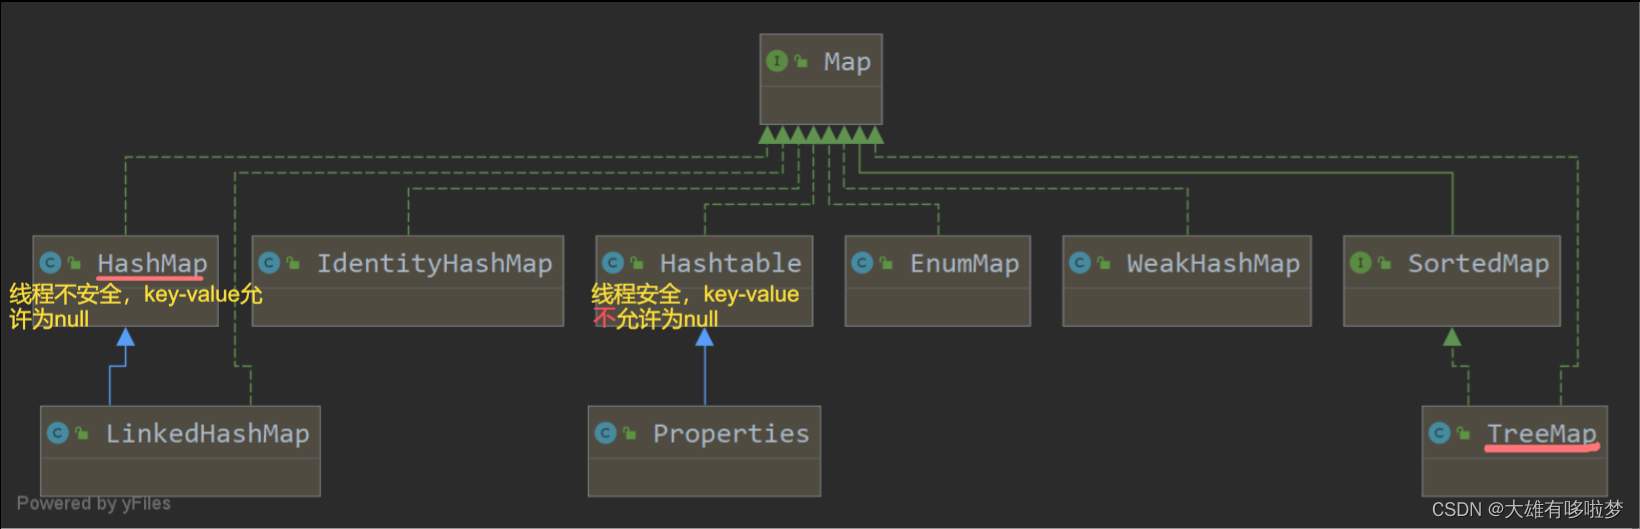The width and height of the screenshot is (1640, 529).
Task: Select the underlined TreeMap label
Action: (x=1541, y=433)
